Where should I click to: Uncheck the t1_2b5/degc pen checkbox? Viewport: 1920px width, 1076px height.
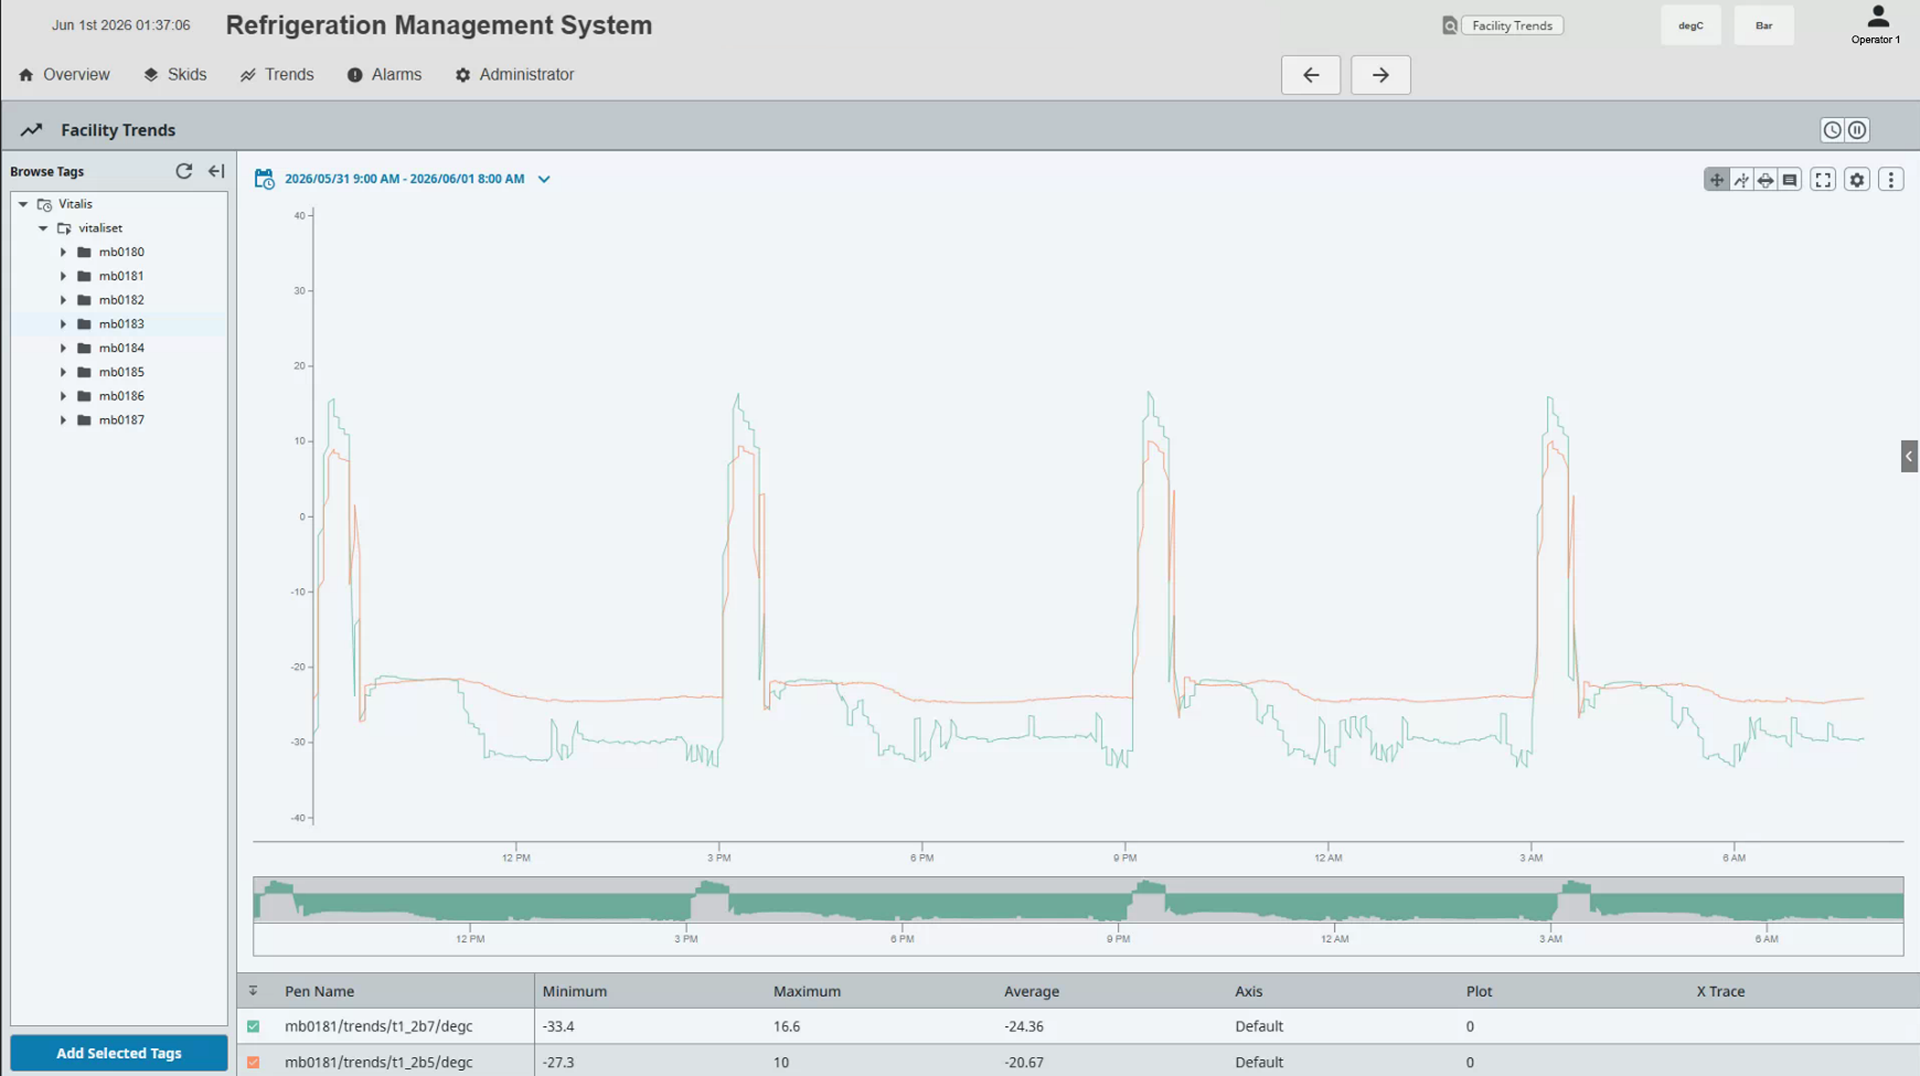coord(253,1062)
